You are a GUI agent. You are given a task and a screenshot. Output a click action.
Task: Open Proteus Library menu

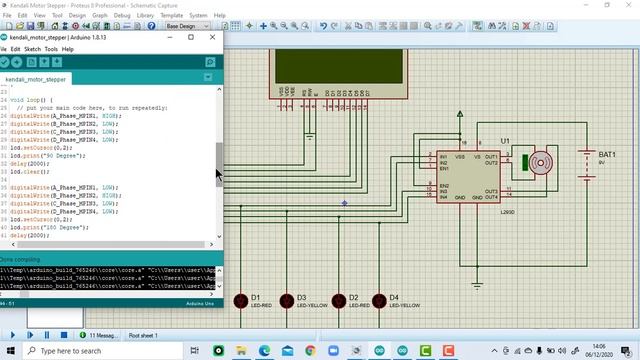click(x=145, y=15)
